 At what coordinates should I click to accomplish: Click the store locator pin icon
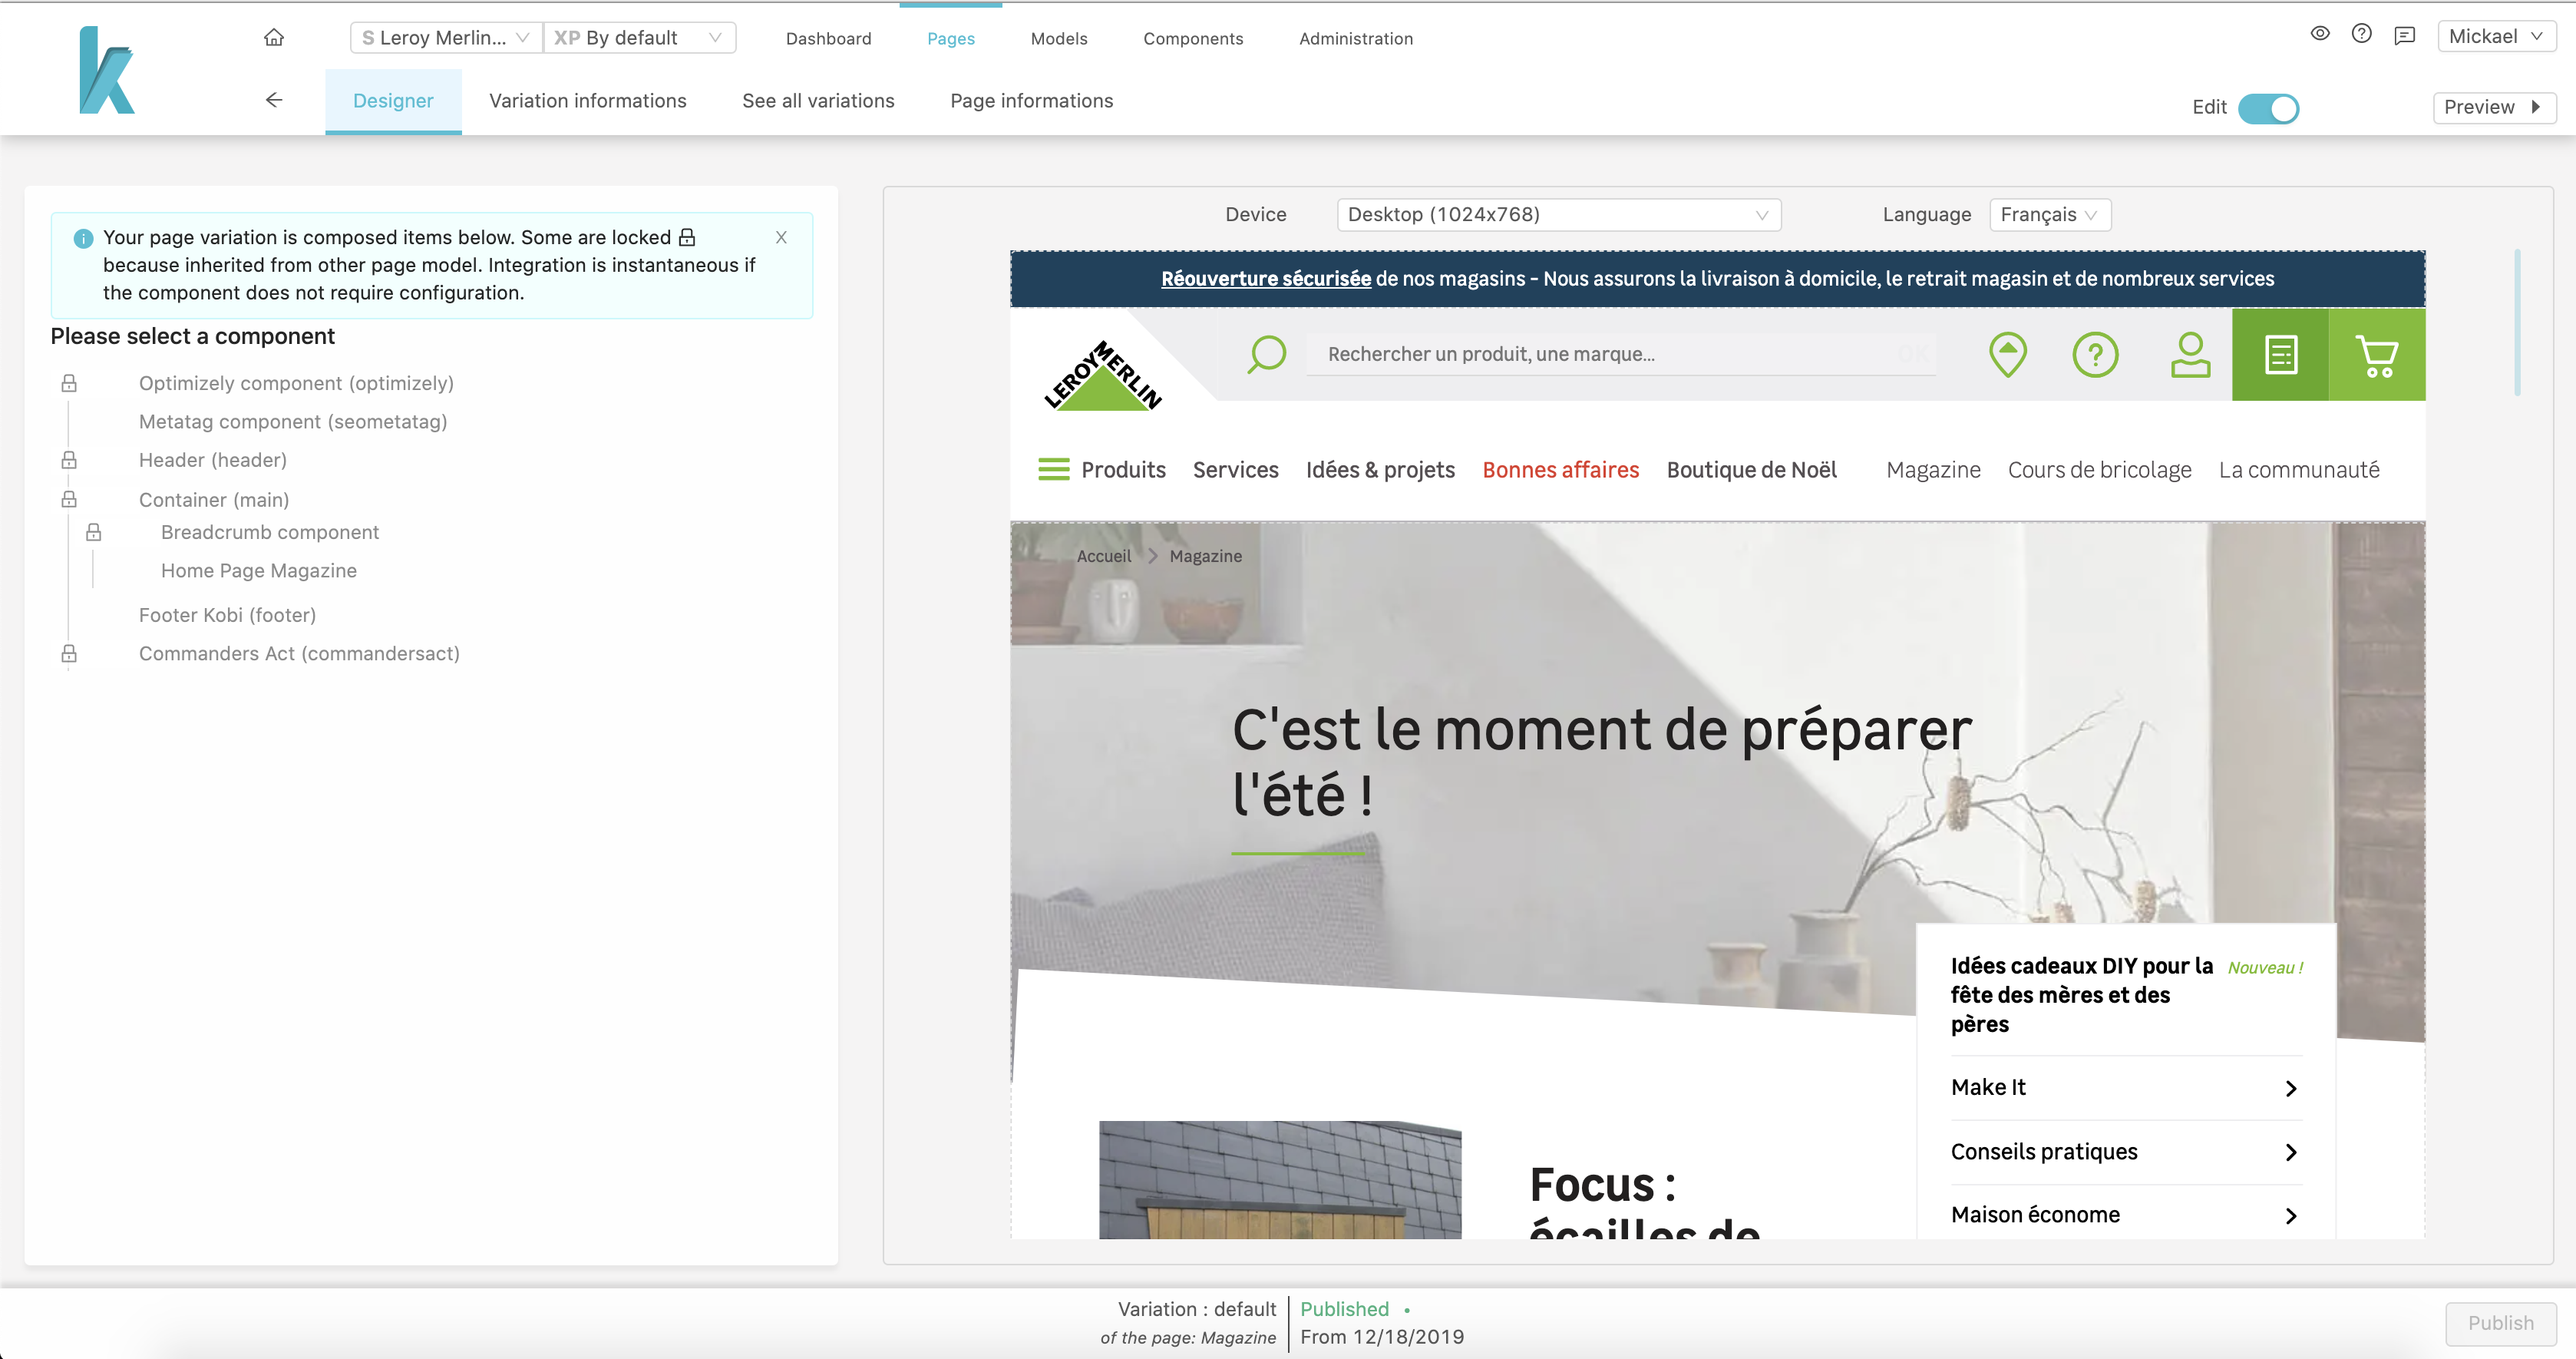[2007, 355]
